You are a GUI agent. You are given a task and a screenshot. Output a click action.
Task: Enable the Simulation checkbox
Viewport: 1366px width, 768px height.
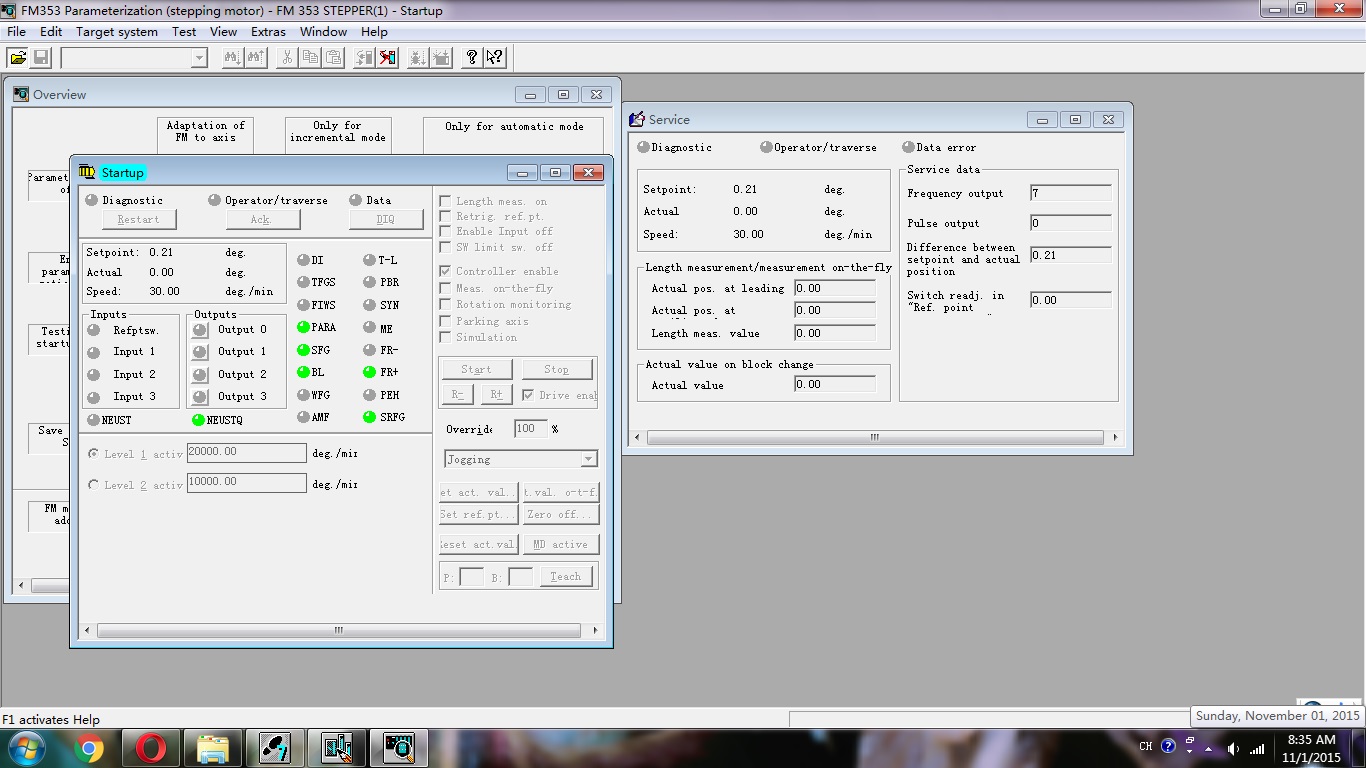(445, 337)
